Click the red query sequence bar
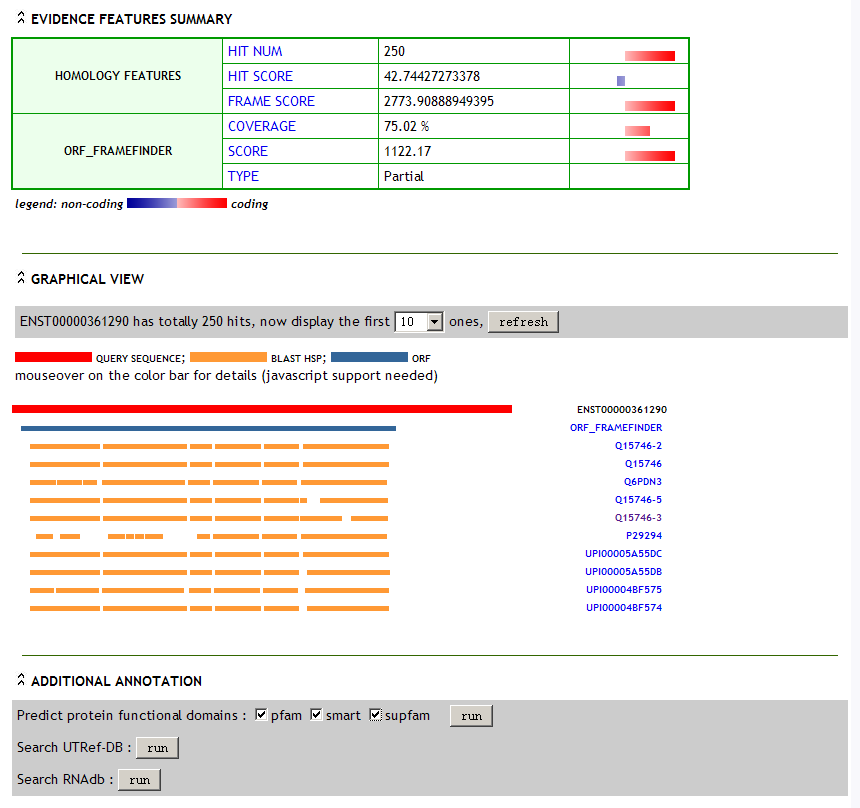Screen dimensions: 860x808 pyautogui.click(x=261, y=409)
